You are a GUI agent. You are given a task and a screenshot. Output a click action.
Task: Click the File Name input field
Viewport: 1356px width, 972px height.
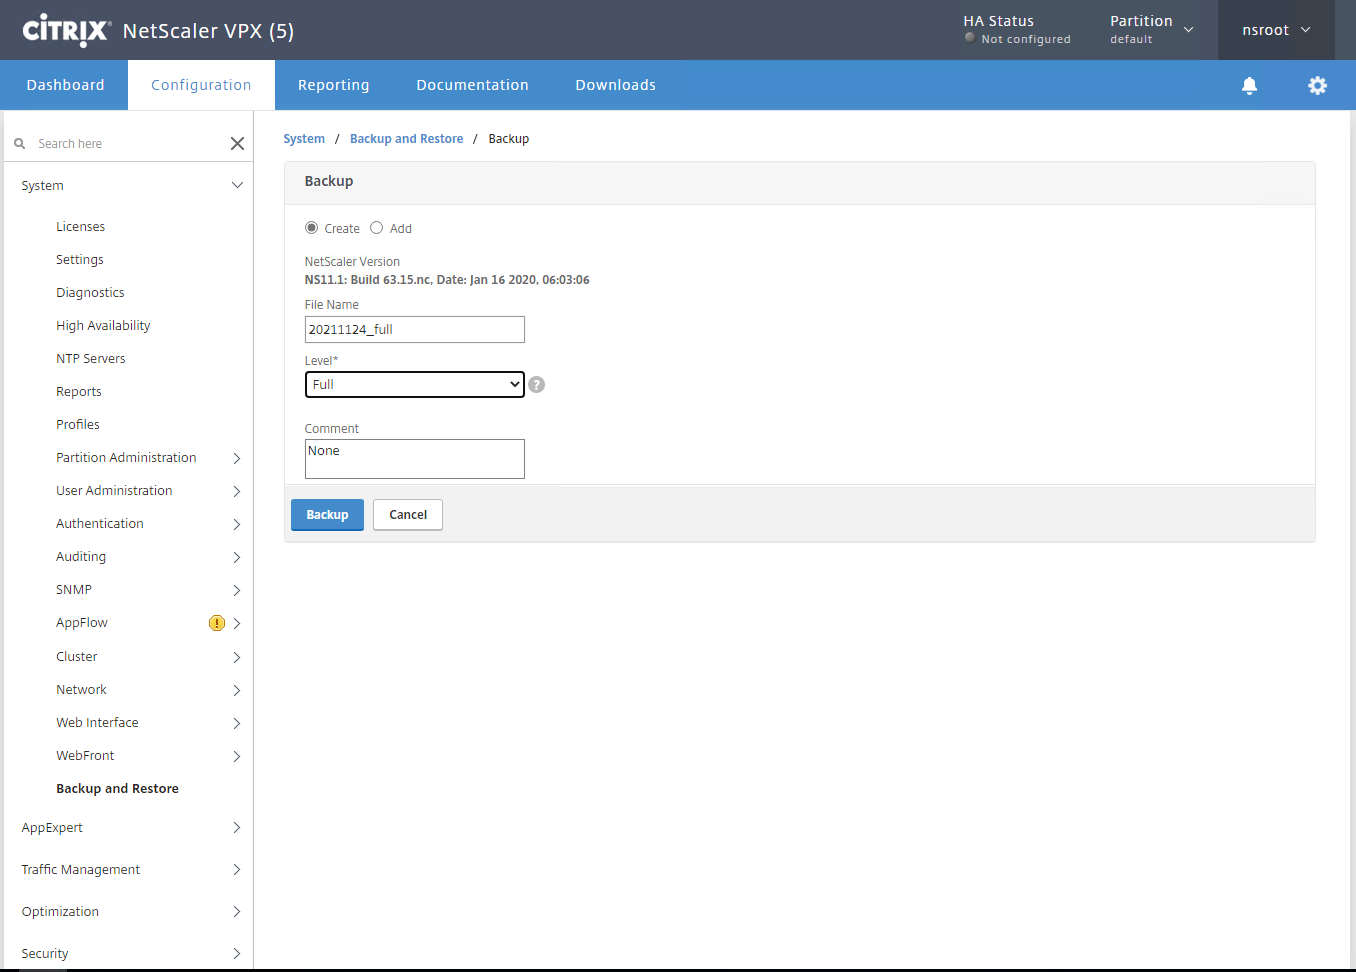pyautogui.click(x=414, y=330)
